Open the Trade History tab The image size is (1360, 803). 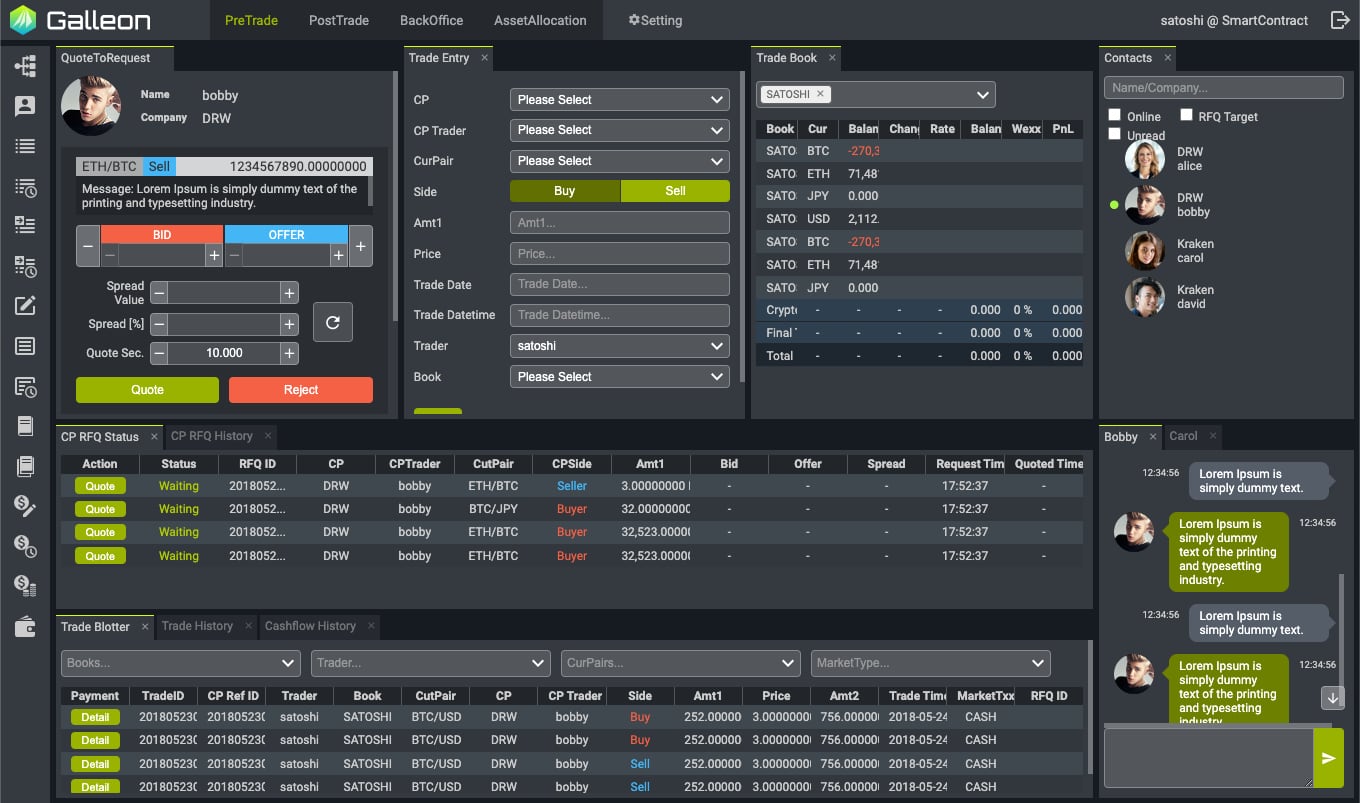(197, 626)
